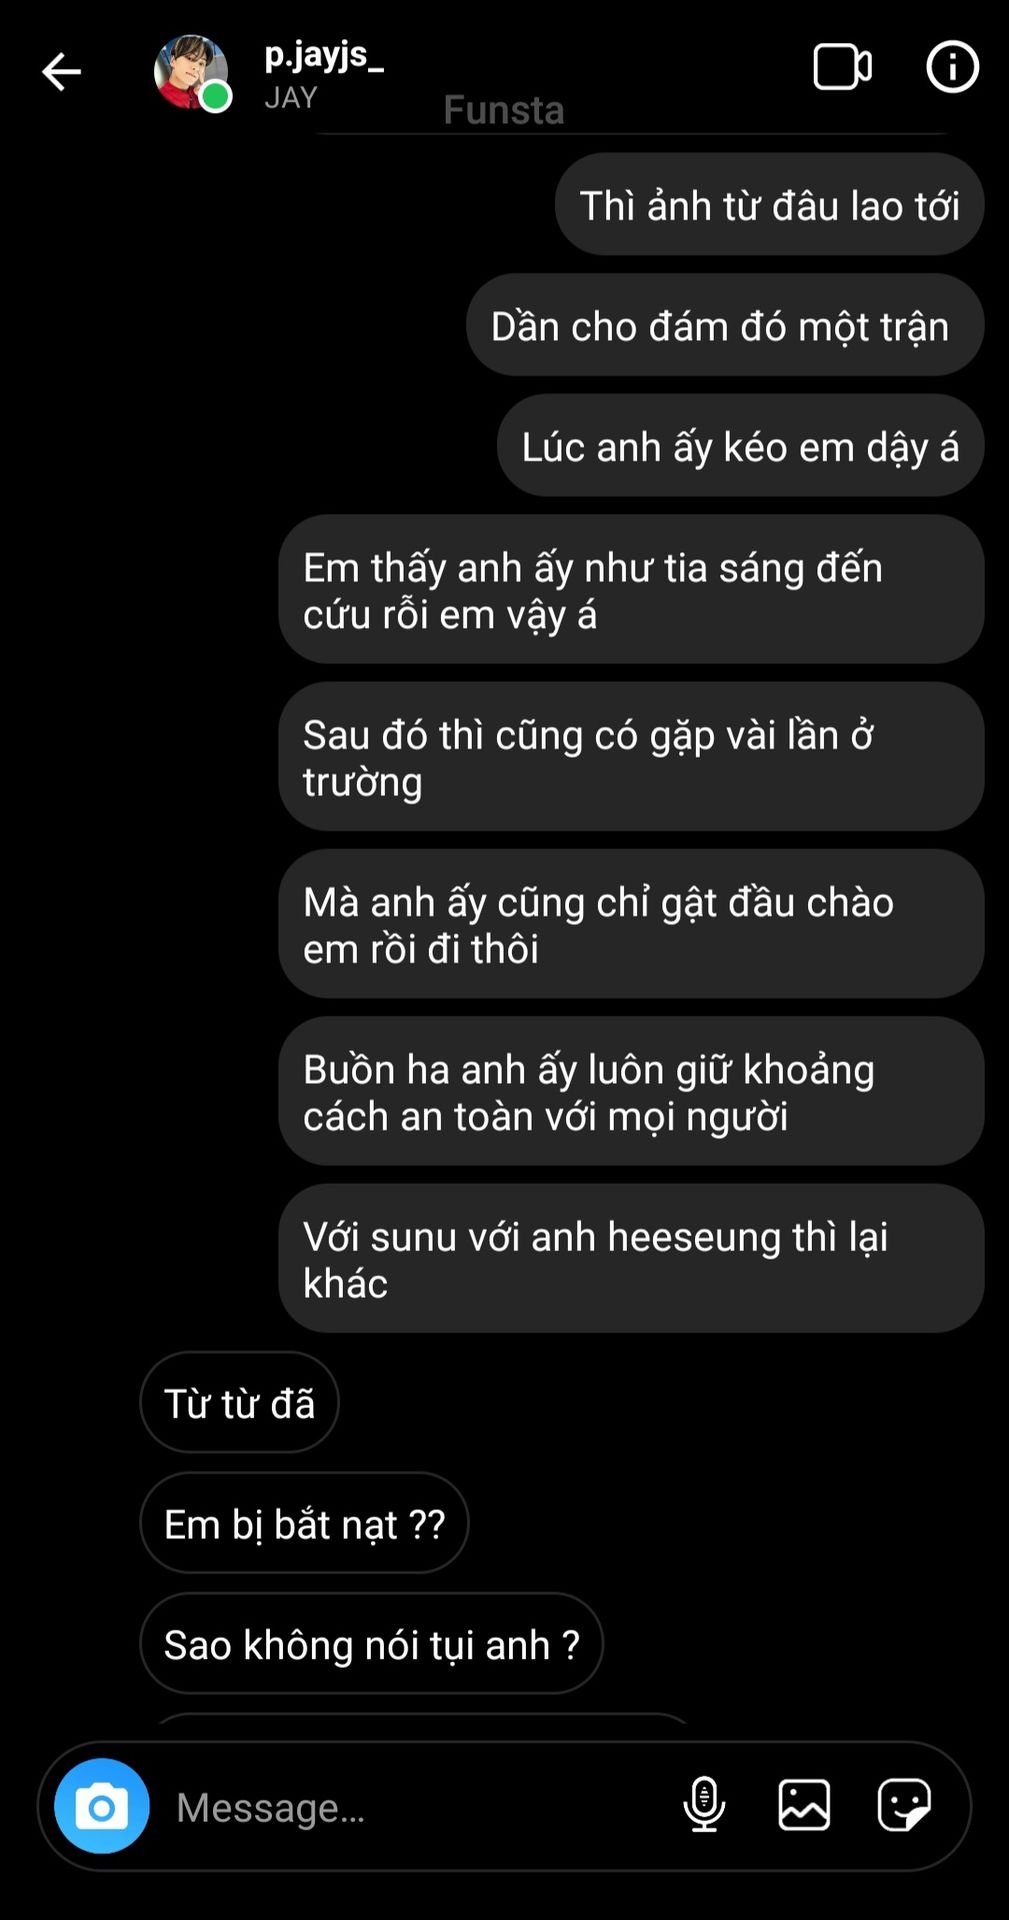Open the camera from message bar
The image size is (1009, 1920).
point(102,1806)
